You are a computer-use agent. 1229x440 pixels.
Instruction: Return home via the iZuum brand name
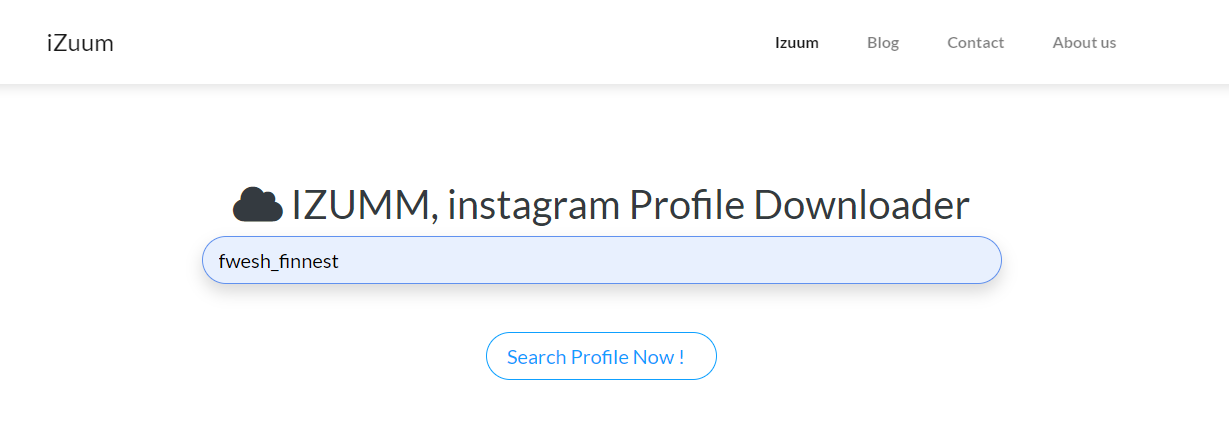click(80, 43)
